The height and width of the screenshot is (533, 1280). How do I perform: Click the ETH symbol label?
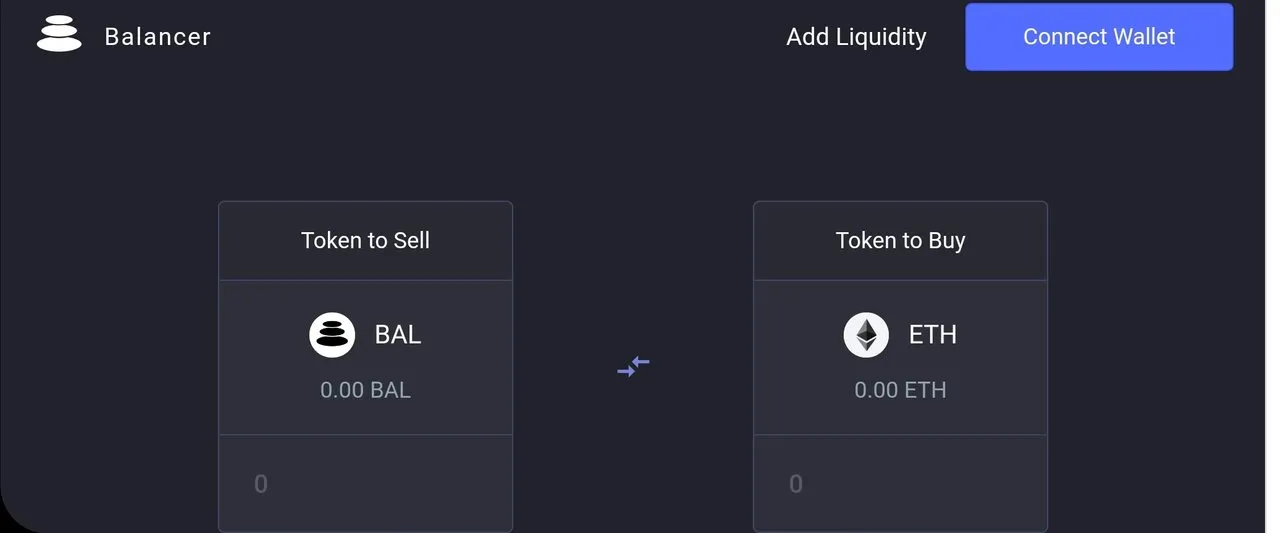(x=933, y=335)
